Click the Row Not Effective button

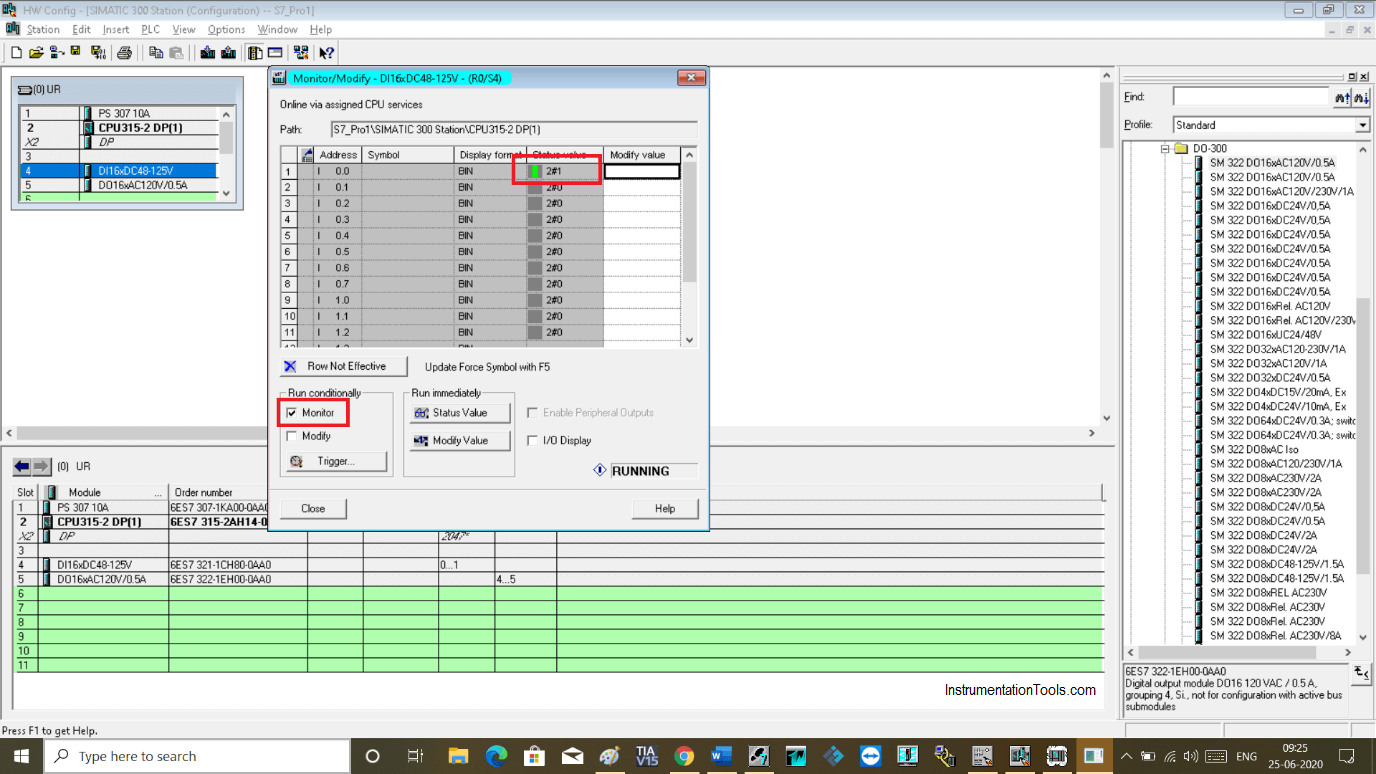click(x=344, y=366)
